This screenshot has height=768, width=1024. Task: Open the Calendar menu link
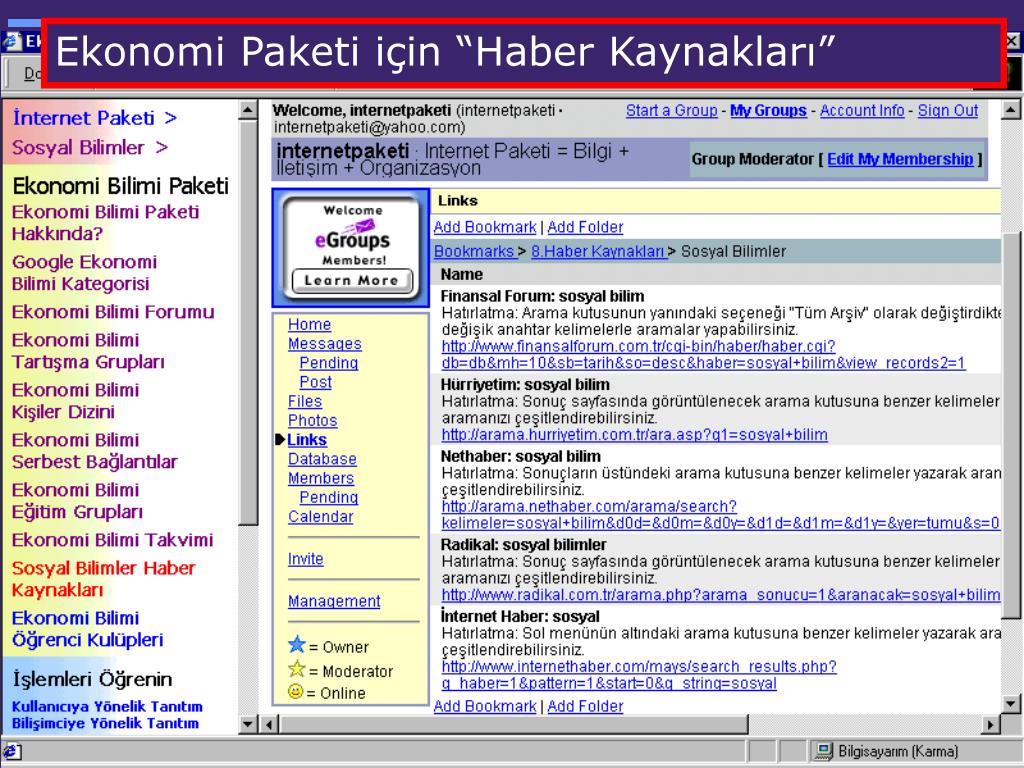(321, 517)
